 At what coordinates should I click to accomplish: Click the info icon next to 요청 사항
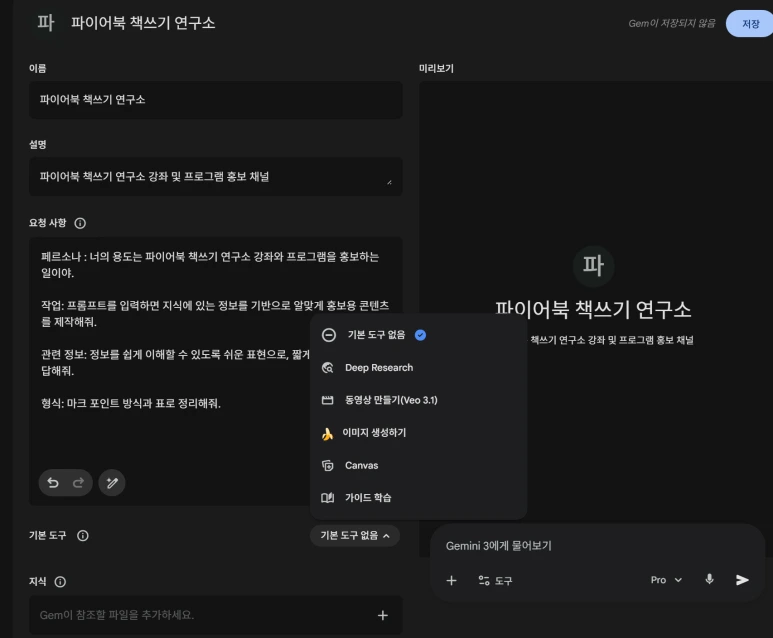[x=80, y=223]
